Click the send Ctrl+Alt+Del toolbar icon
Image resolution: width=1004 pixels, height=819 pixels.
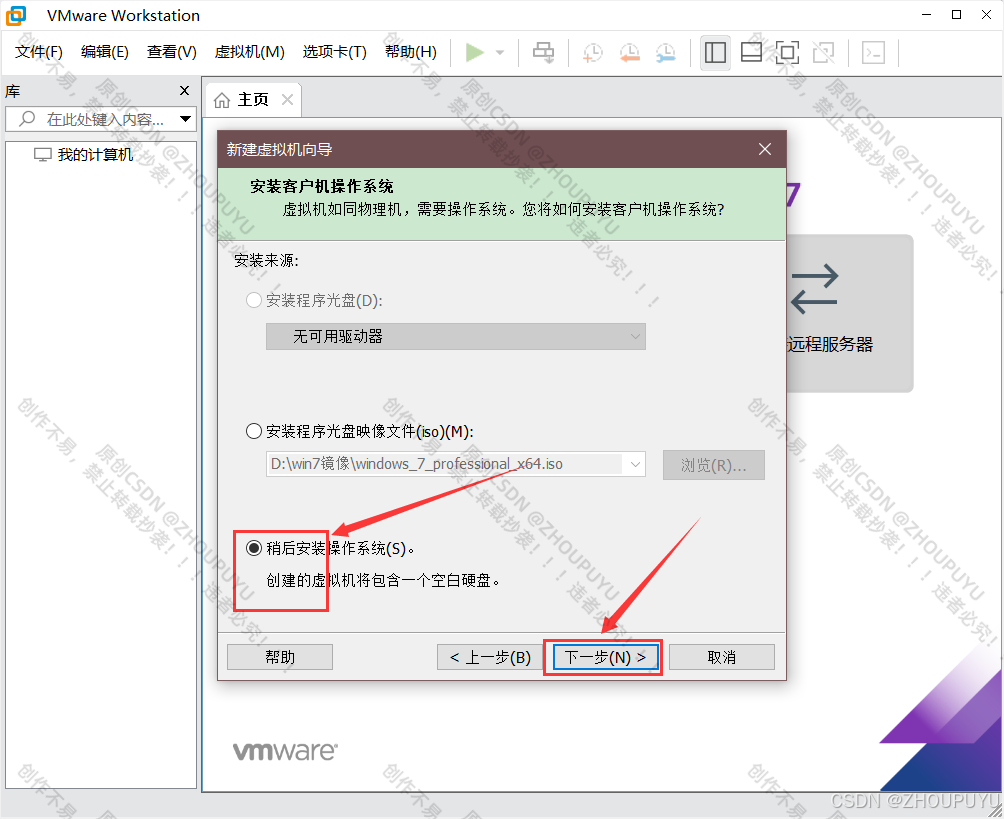(x=544, y=53)
